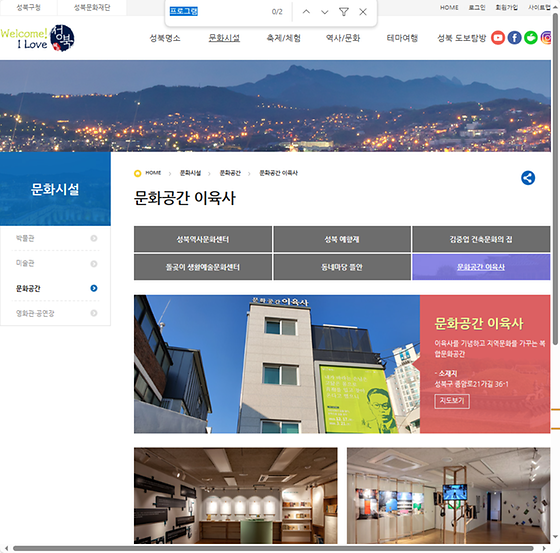Screen dimensions: 560x553
Task: Click the 문화시설 blue sidebar heading
Action: coord(55,189)
